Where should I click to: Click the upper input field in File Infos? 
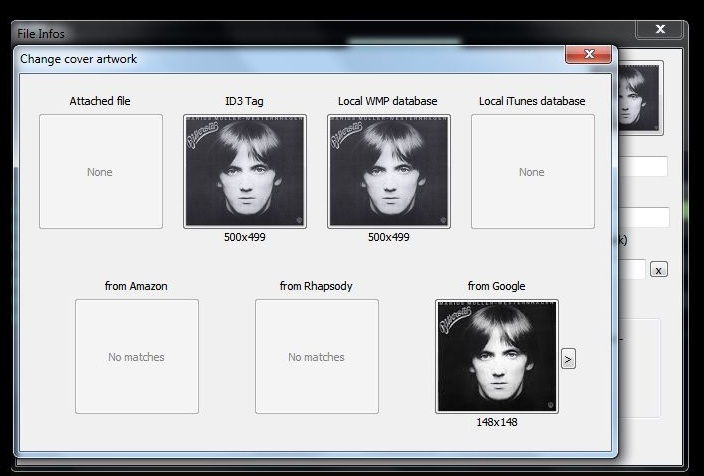pos(643,167)
